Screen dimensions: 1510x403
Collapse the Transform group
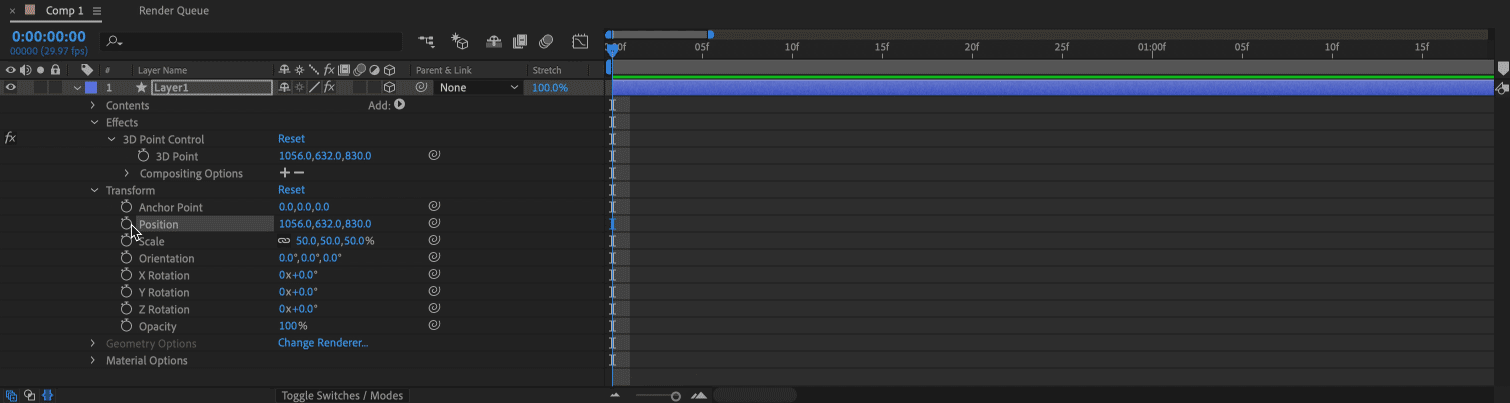(94, 190)
